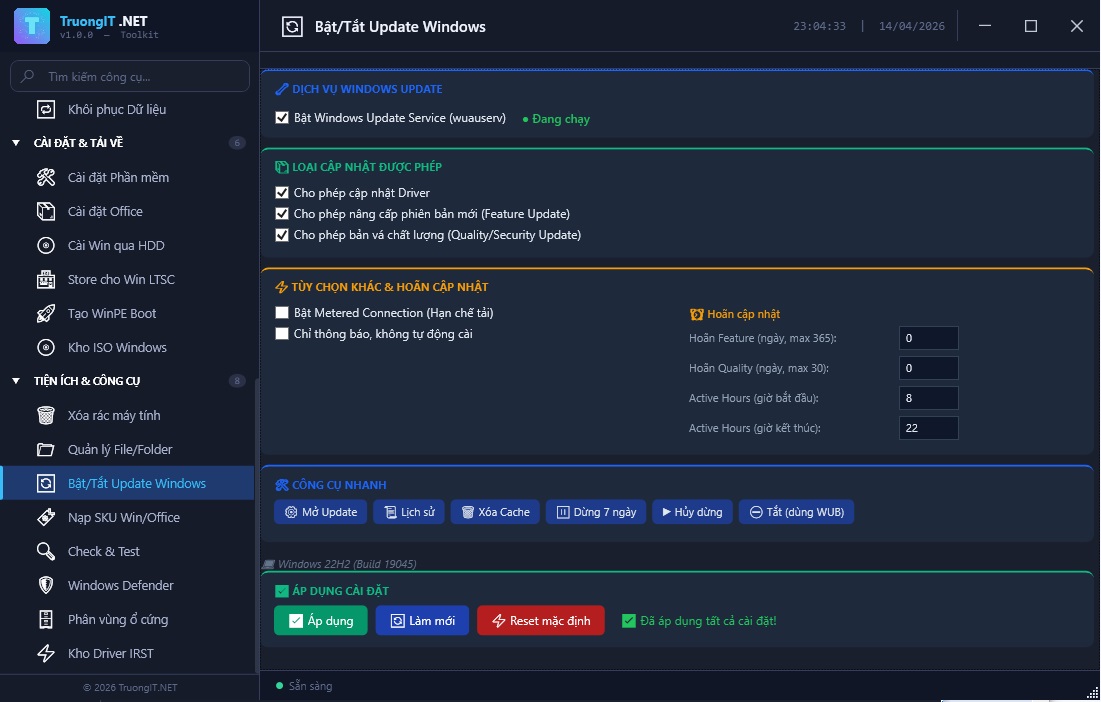Image resolution: width=1101 pixels, height=702 pixels.
Task: Click the Tạo WinPE Boot icon
Action: [x=43, y=313]
